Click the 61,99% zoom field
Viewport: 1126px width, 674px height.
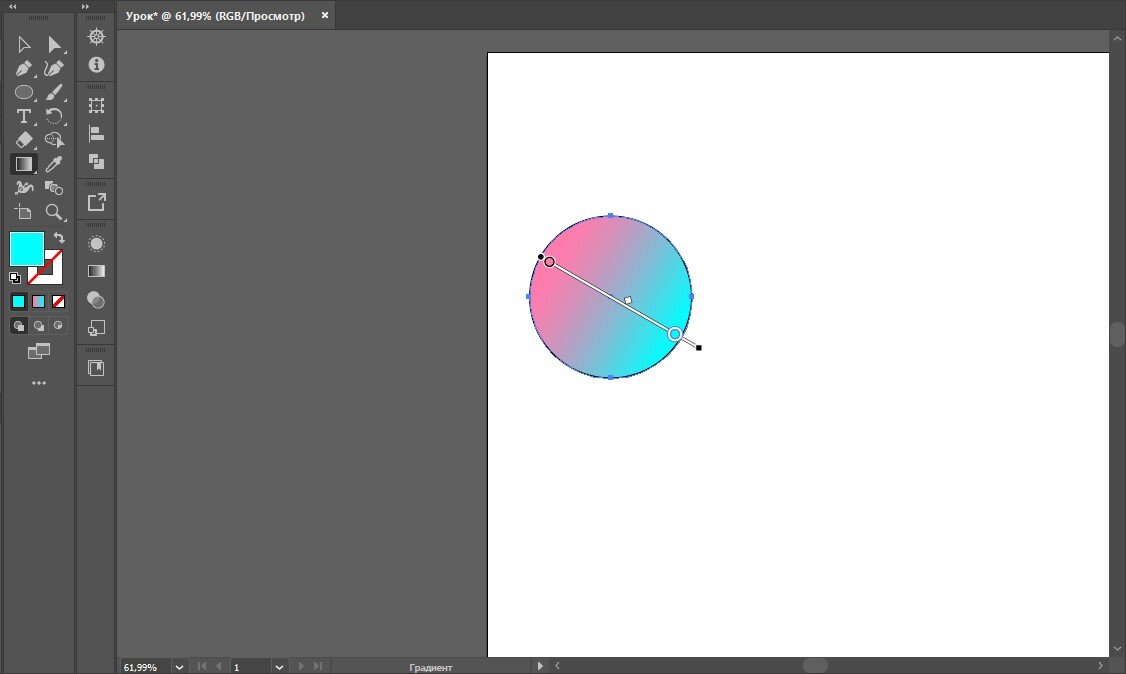pos(144,667)
